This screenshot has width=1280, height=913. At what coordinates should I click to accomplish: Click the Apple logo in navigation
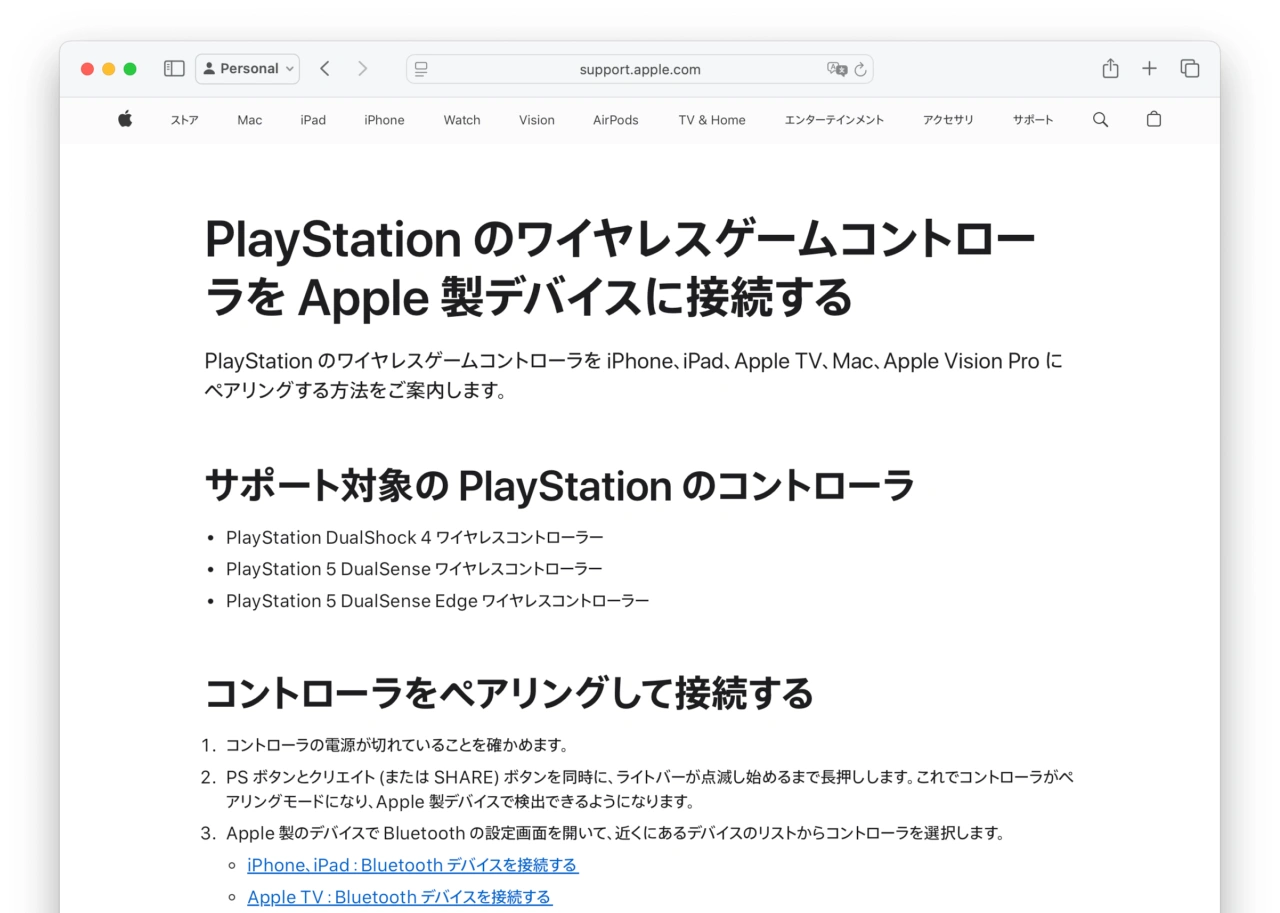[125, 120]
